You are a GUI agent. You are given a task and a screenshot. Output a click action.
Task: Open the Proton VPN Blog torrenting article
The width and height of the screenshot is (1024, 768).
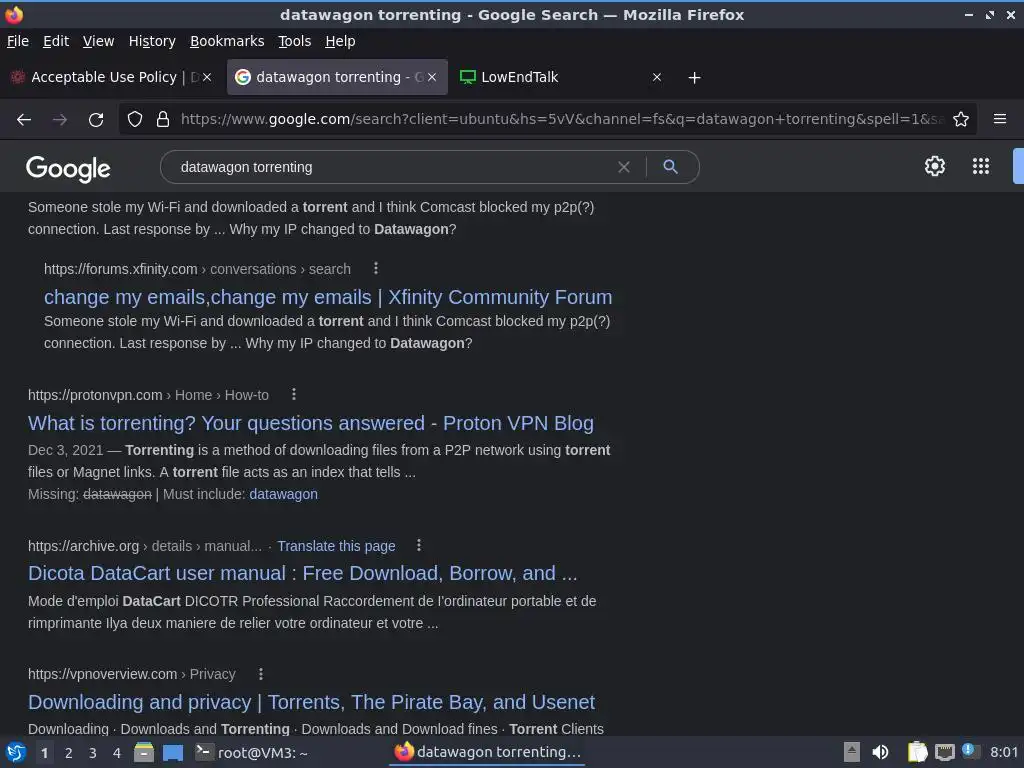(x=311, y=423)
